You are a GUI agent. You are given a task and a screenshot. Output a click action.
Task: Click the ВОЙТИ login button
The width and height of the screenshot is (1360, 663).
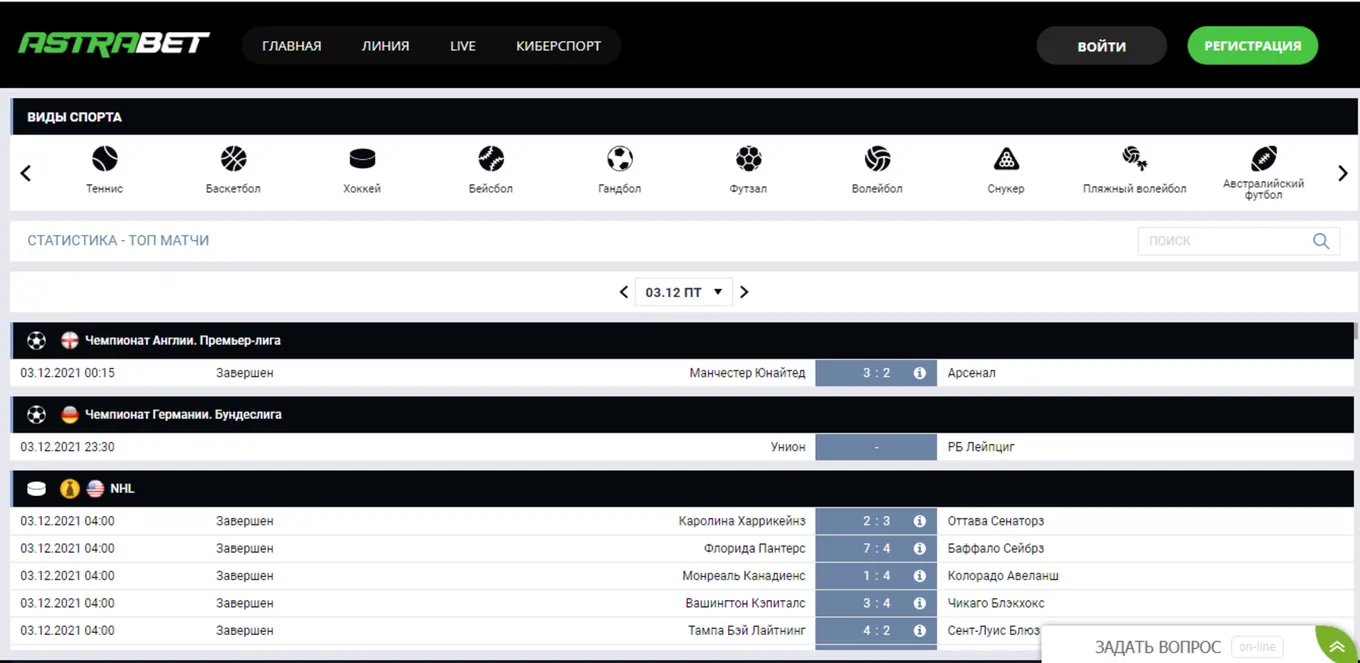tap(1102, 46)
